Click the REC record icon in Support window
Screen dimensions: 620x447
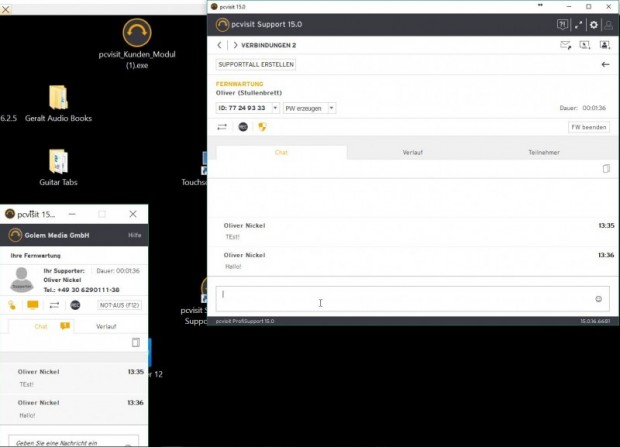243,127
